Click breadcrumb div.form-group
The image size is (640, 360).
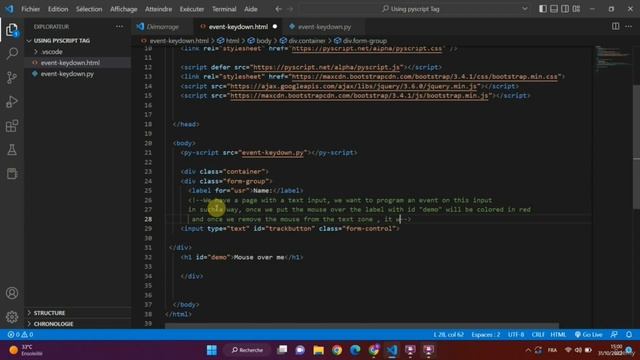coord(365,41)
